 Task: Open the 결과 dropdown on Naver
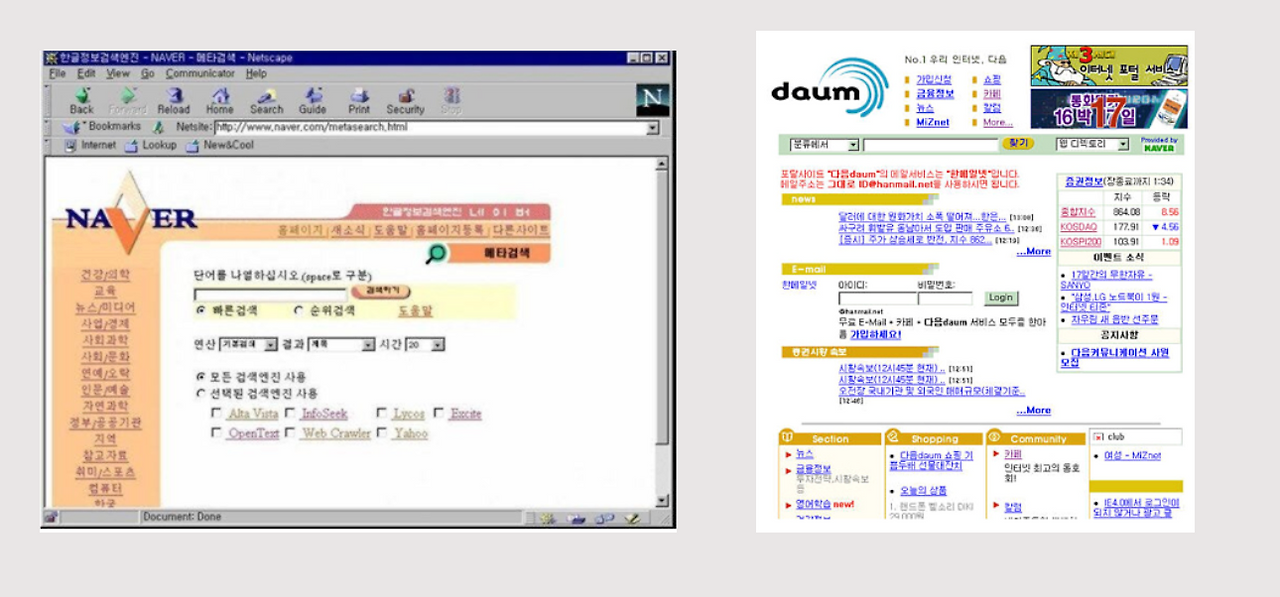click(341, 344)
